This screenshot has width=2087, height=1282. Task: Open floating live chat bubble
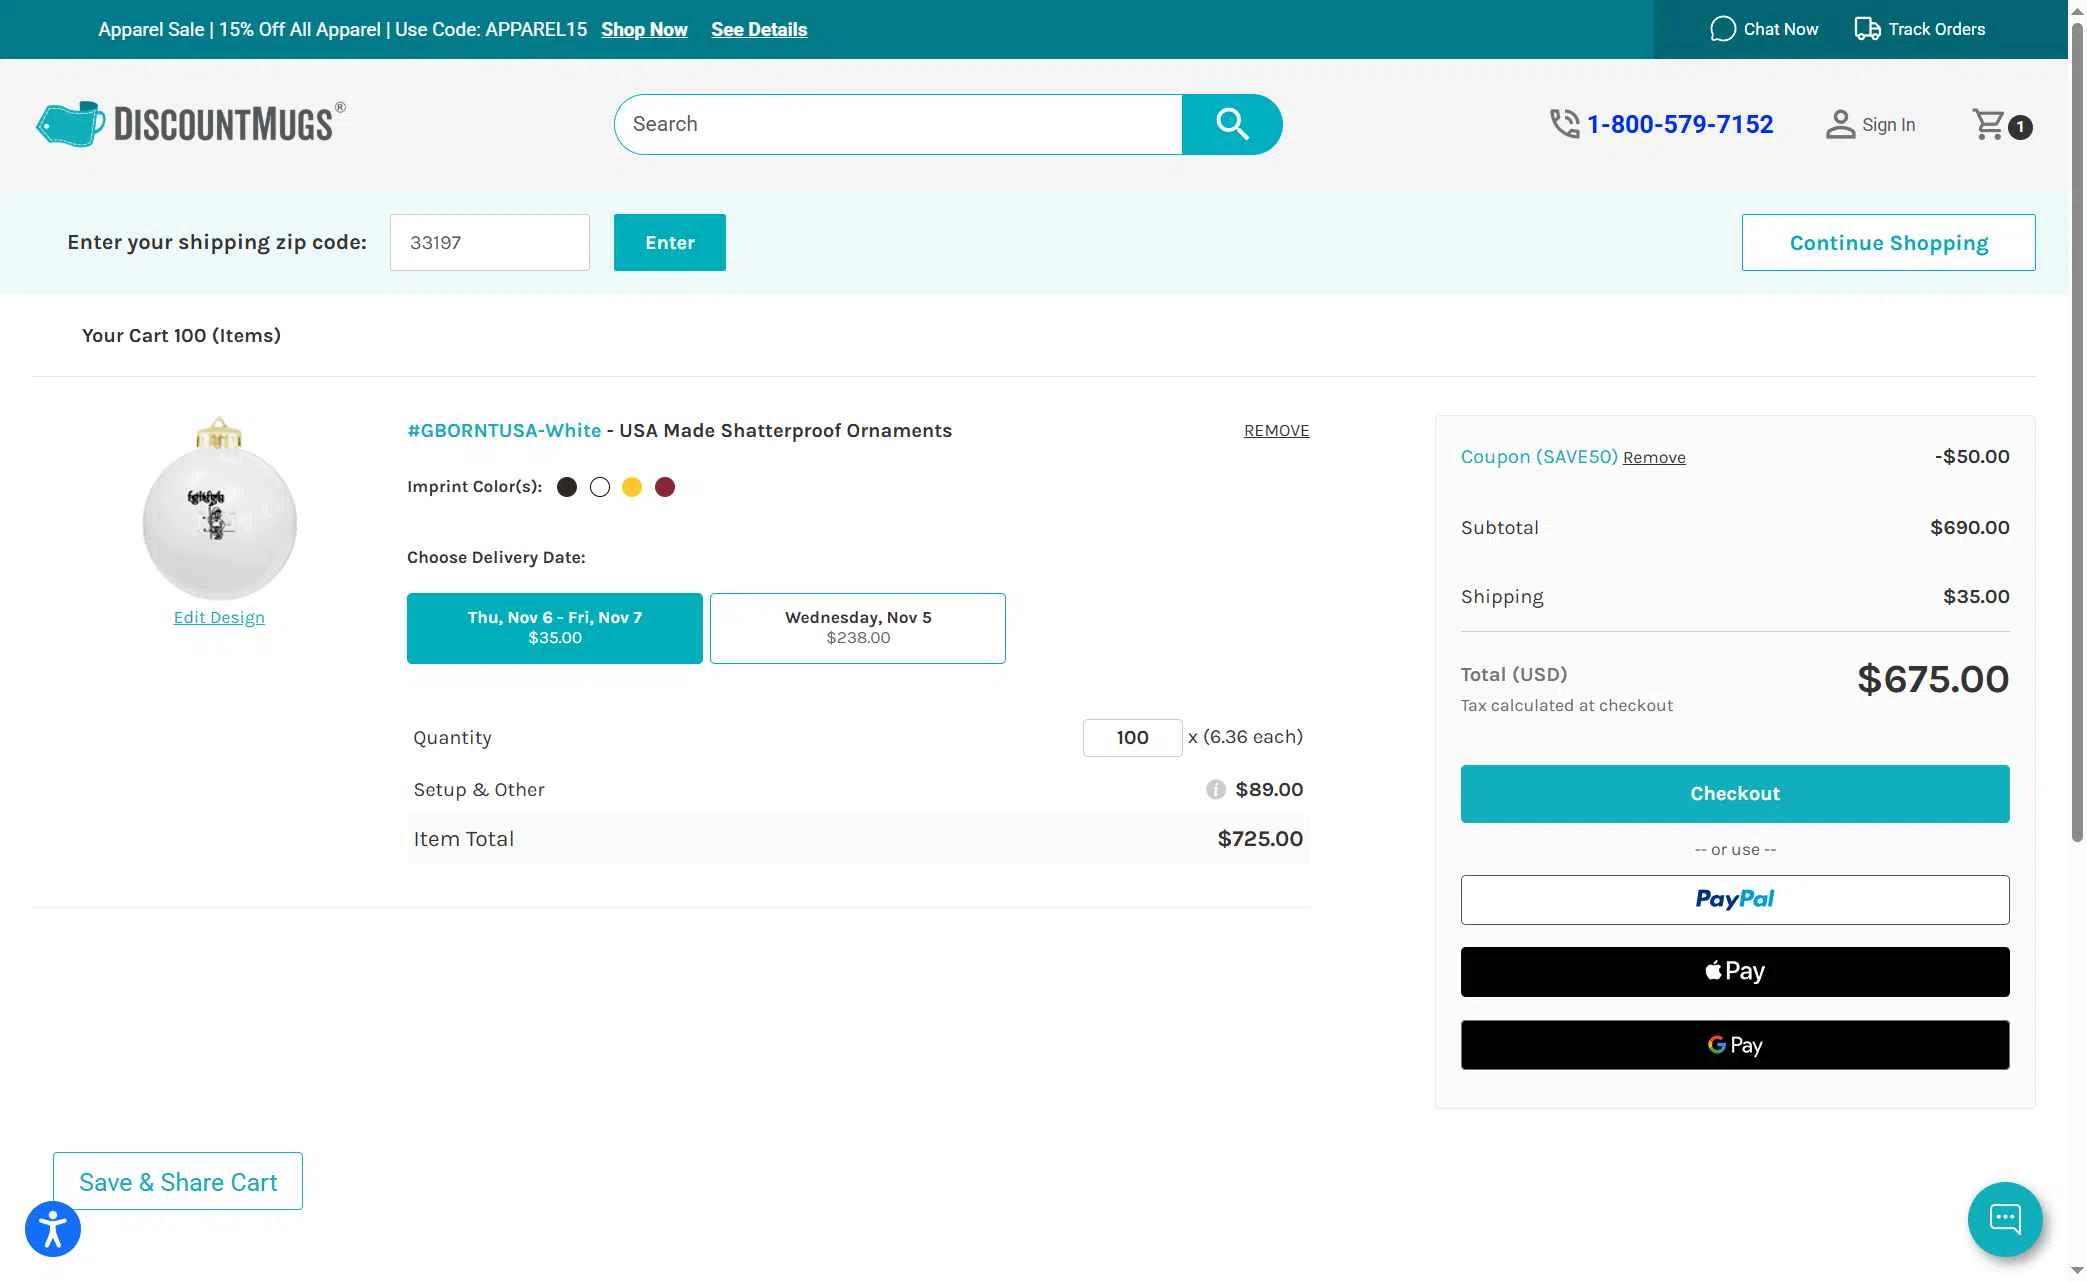2004,1218
